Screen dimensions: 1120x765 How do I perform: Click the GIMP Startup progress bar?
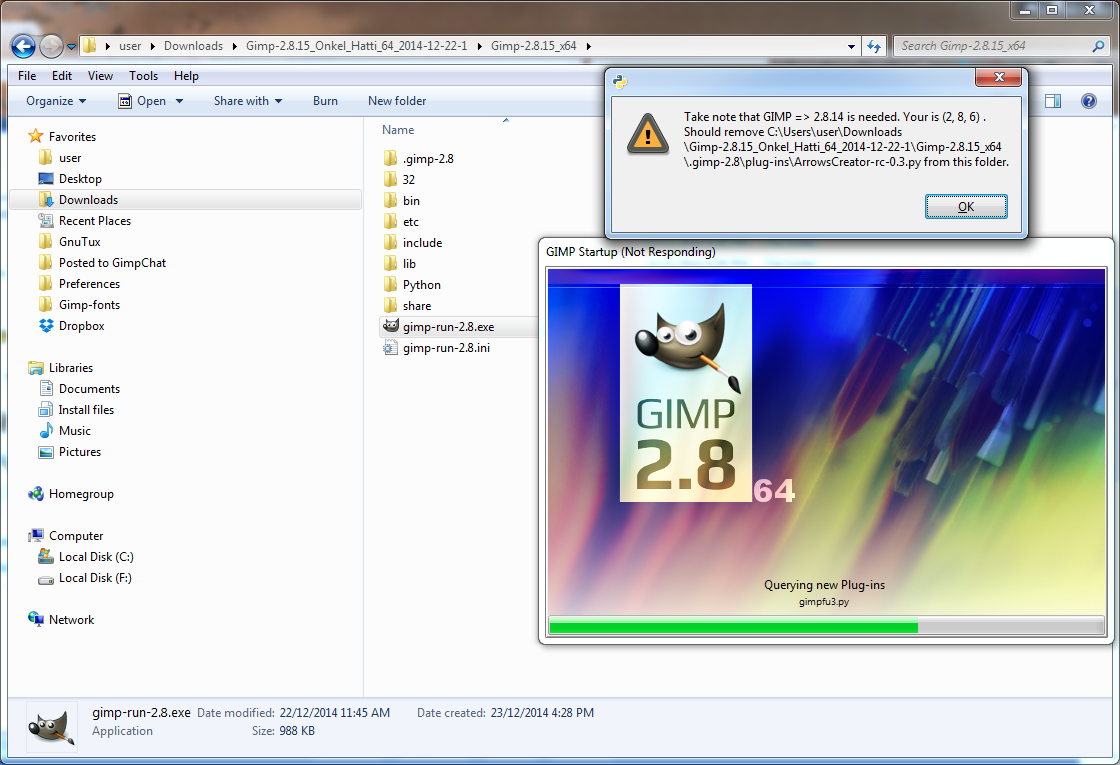point(826,627)
